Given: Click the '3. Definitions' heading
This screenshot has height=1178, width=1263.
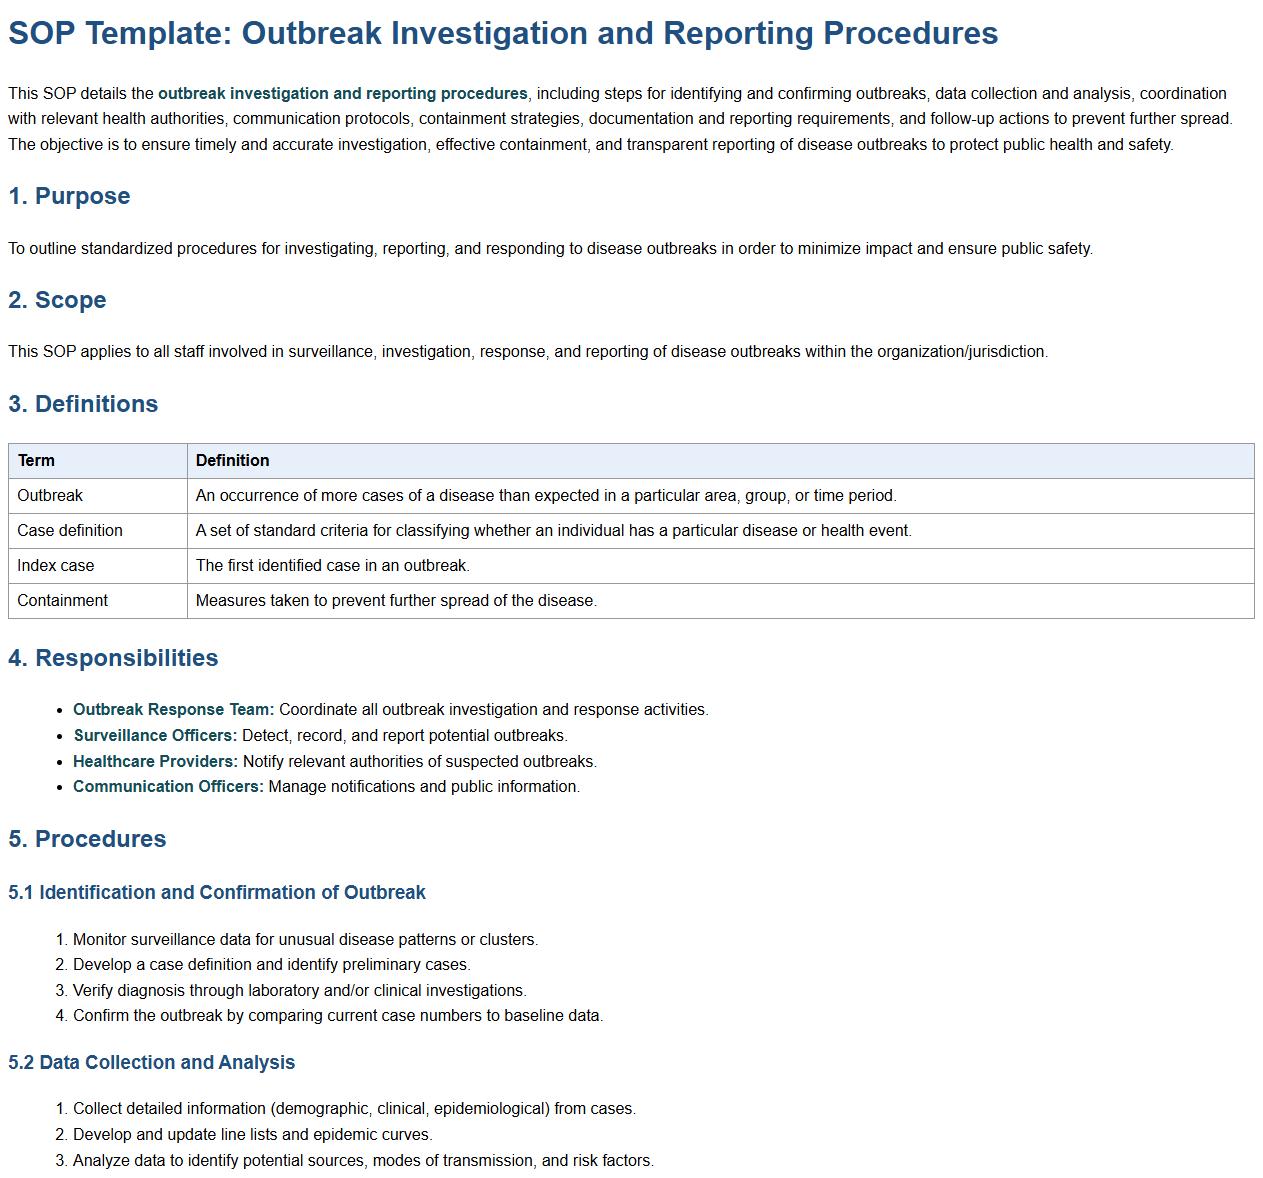Looking at the screenshot, I should (83, 404).
